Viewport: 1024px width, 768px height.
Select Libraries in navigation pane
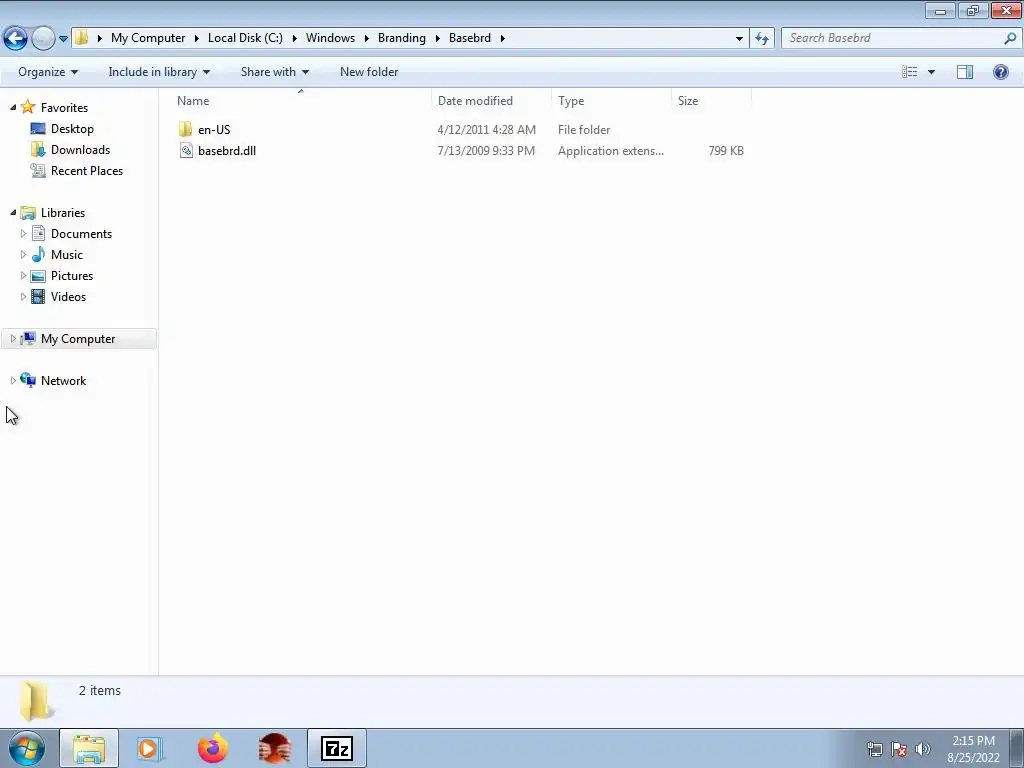point(63,212)
